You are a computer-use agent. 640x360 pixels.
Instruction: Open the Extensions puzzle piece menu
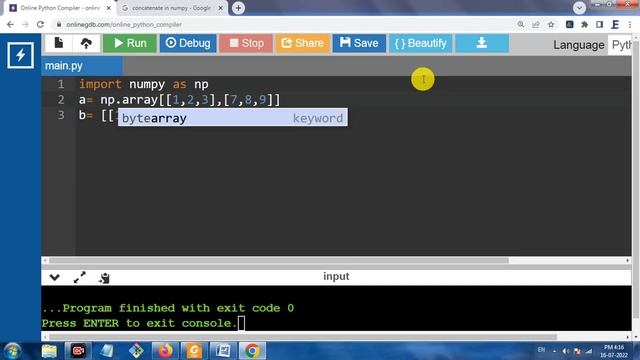[584, 24]
